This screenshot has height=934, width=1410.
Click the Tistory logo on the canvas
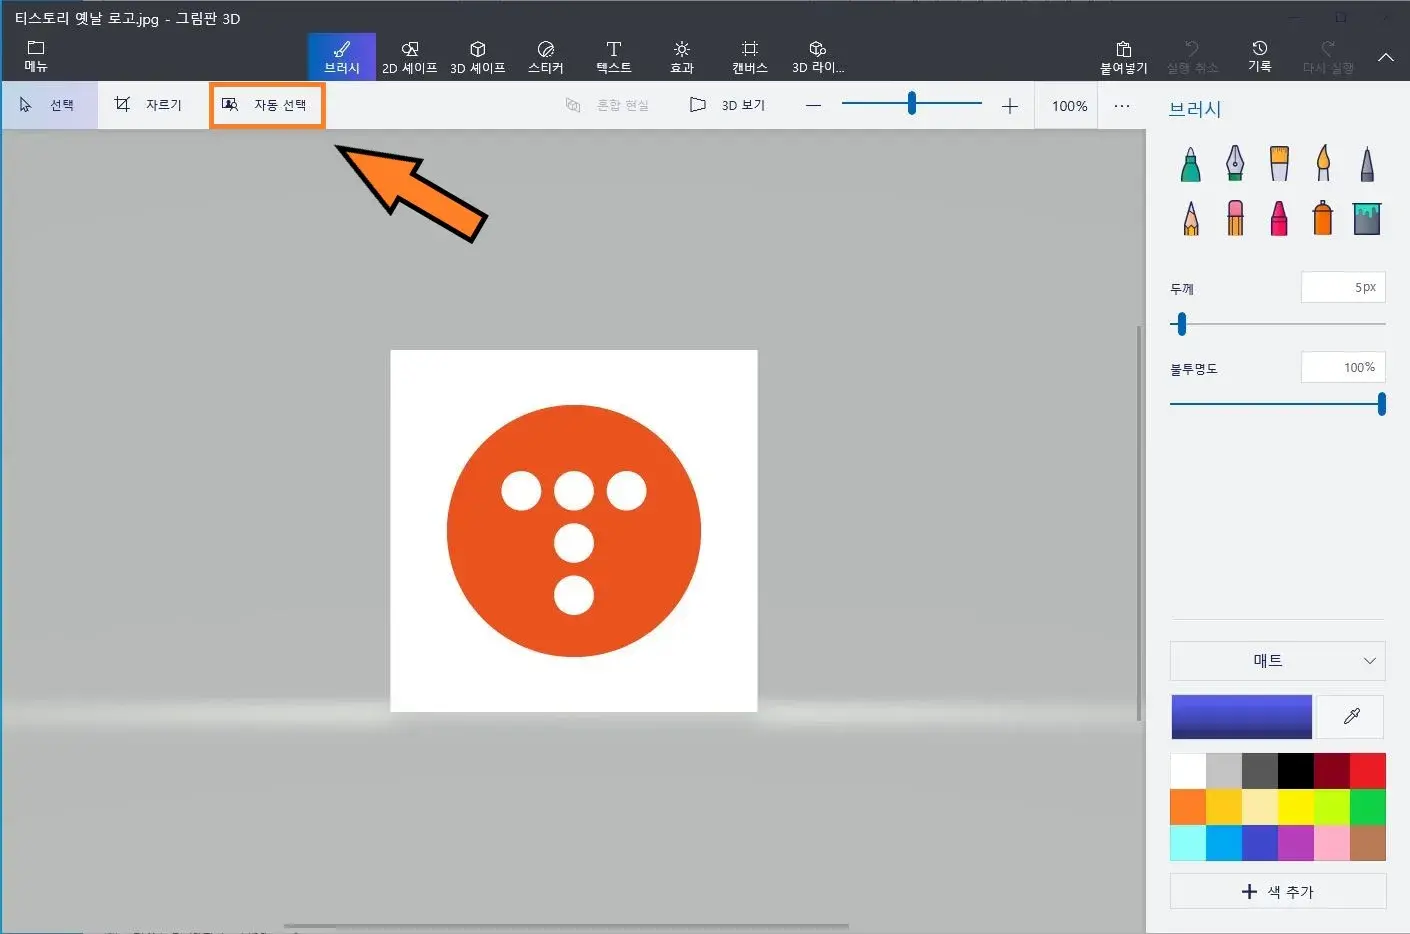click(574, 531)
